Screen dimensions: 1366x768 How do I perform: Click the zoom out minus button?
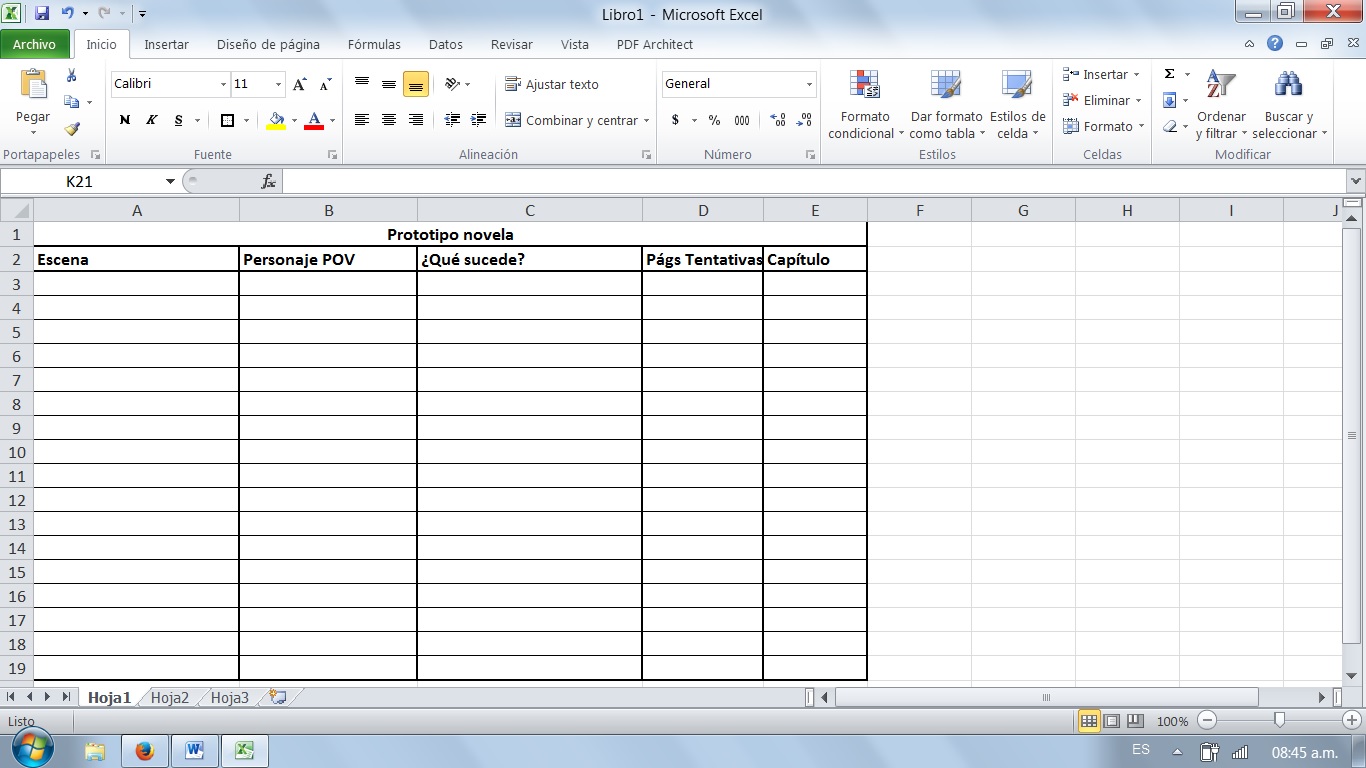click(x=1207, y=720)
